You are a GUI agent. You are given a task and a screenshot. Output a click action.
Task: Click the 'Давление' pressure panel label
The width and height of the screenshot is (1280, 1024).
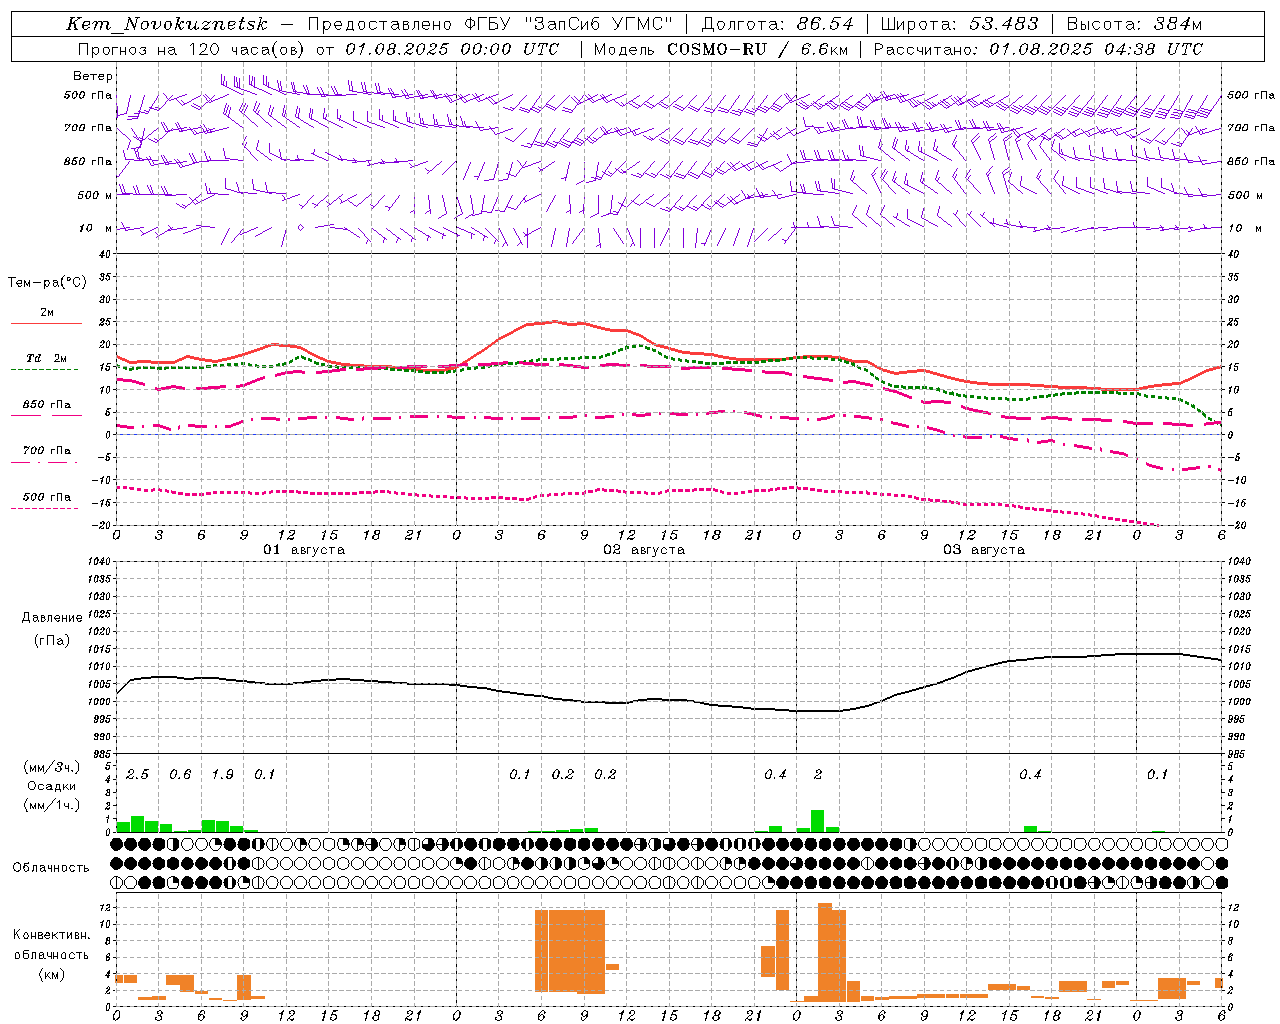pyautogui.click(x=52, y=618)
